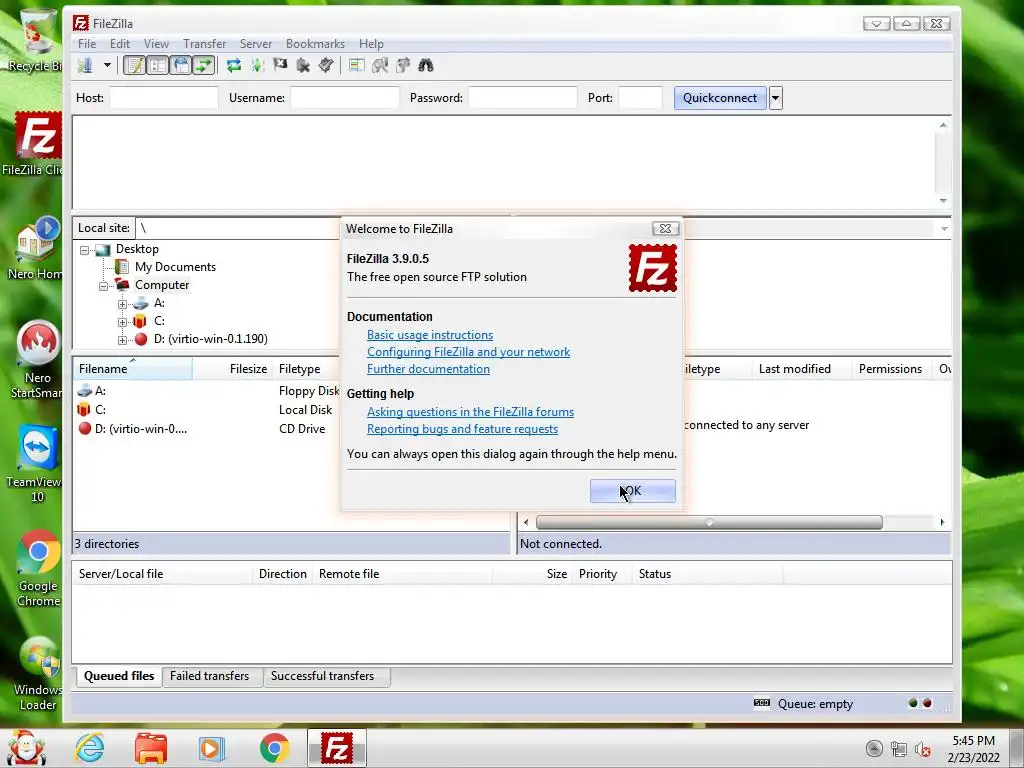Toggle transfer queue display
The image size is (1024, 768).
204,65
